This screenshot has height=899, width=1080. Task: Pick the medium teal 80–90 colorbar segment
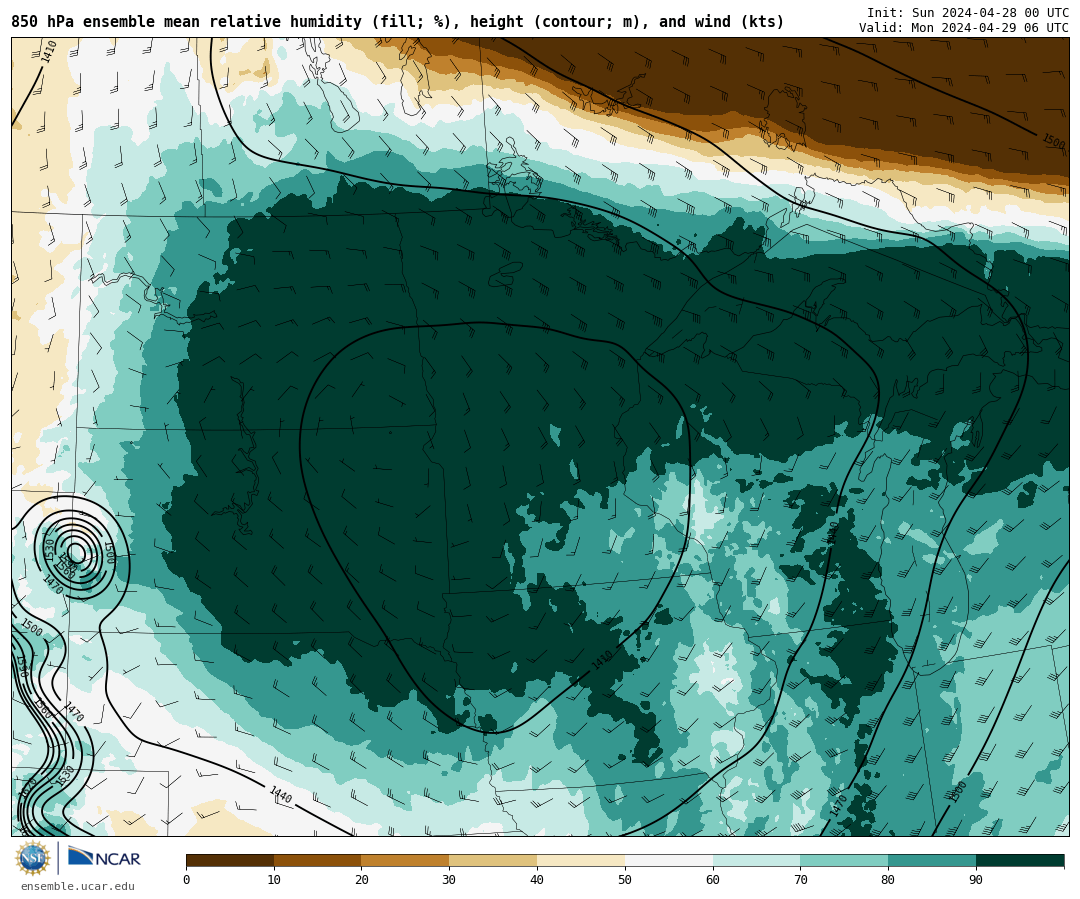[x=932, y=860]
